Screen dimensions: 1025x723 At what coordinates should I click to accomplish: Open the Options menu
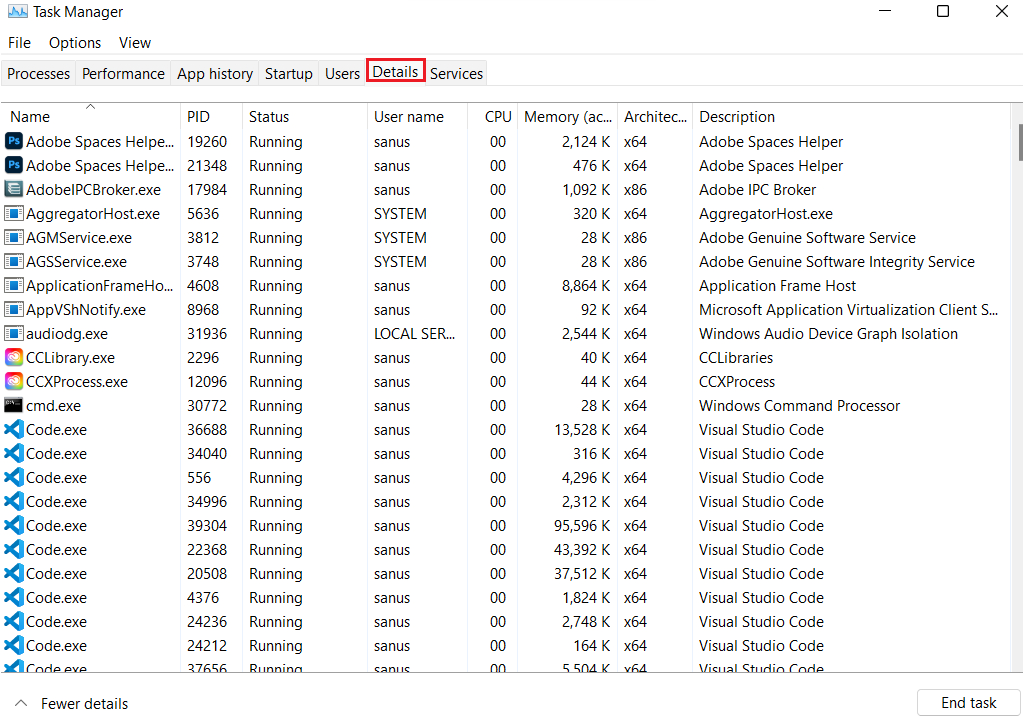pos(75,42)
